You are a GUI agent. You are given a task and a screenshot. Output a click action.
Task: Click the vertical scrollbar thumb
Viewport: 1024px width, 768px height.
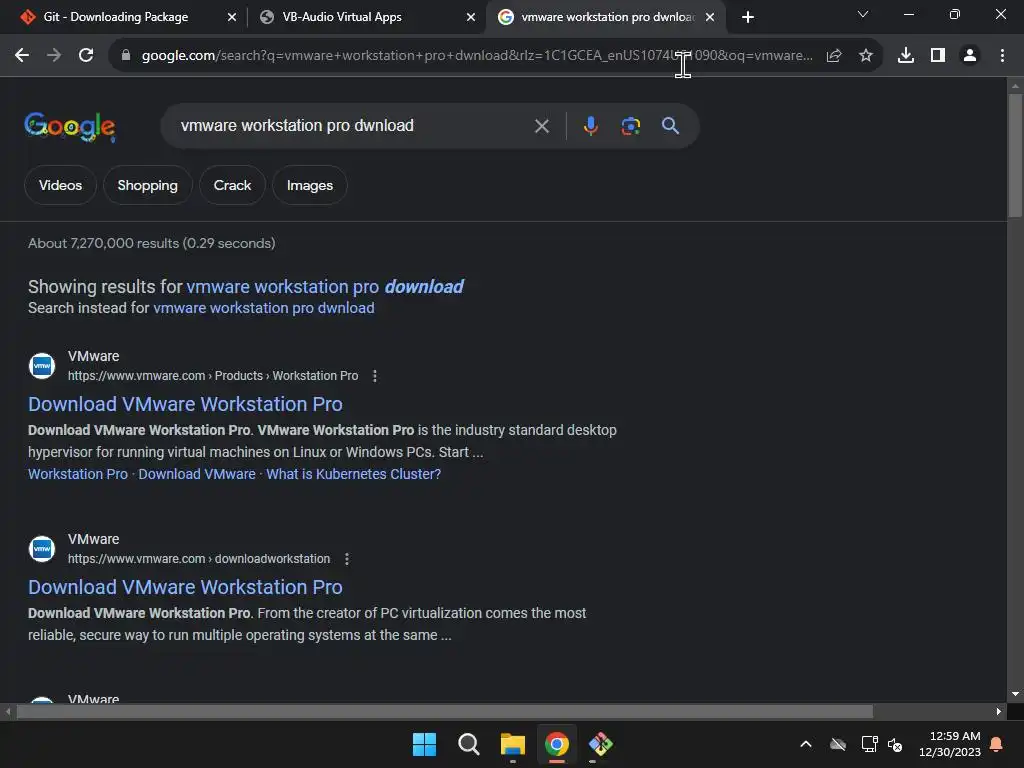click(1015, 155)
